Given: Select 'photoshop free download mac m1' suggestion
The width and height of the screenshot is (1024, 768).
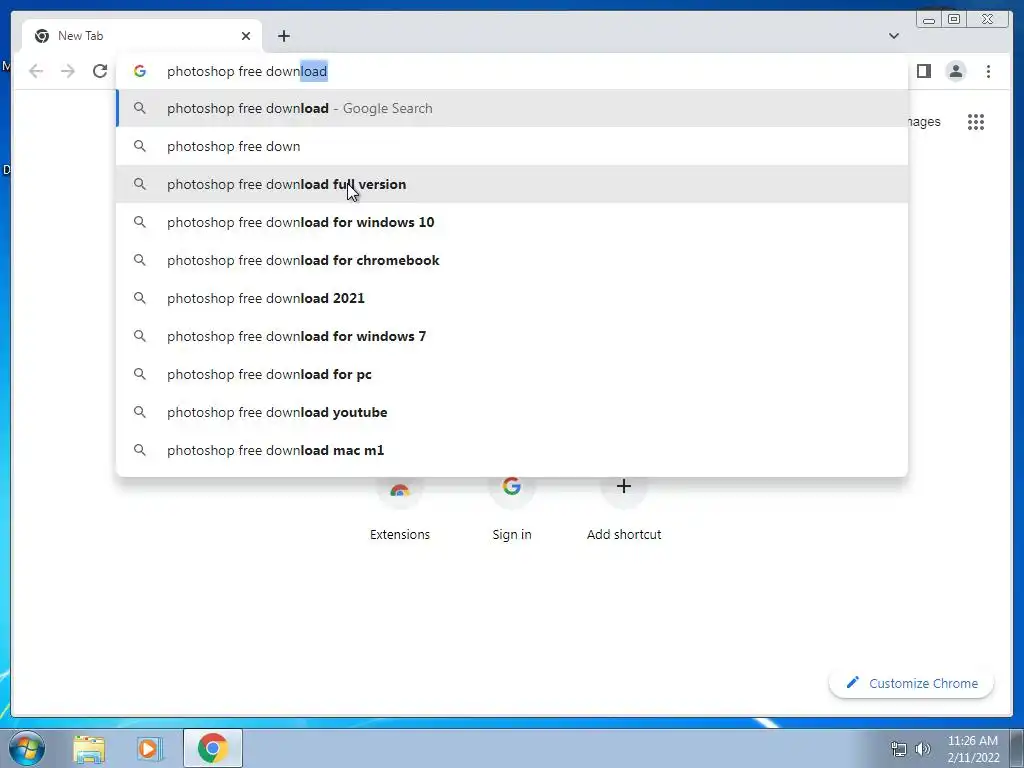Looking at the screenshot, I should [512, 450].
